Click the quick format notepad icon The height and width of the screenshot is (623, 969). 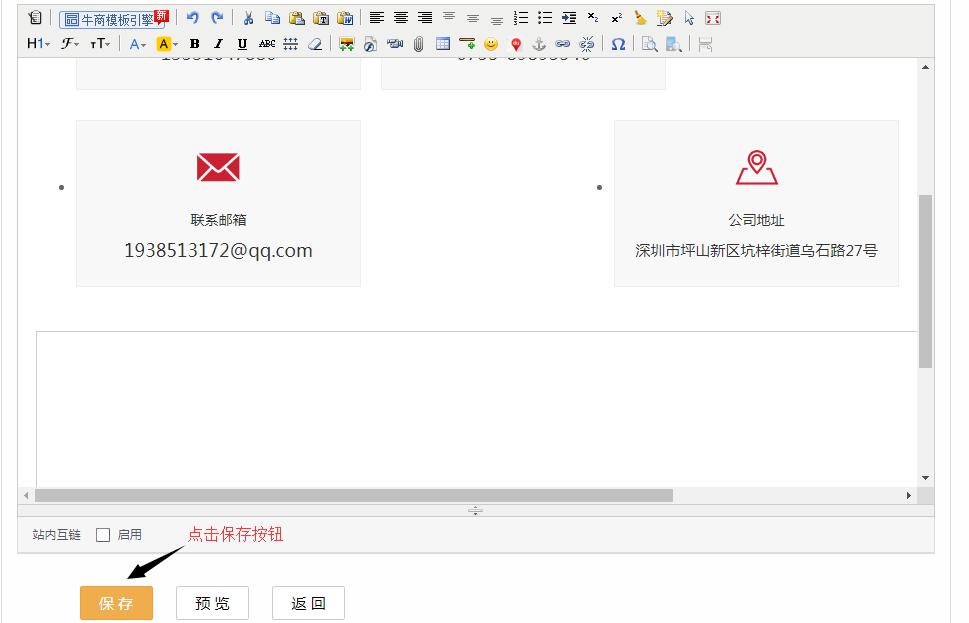665,18
